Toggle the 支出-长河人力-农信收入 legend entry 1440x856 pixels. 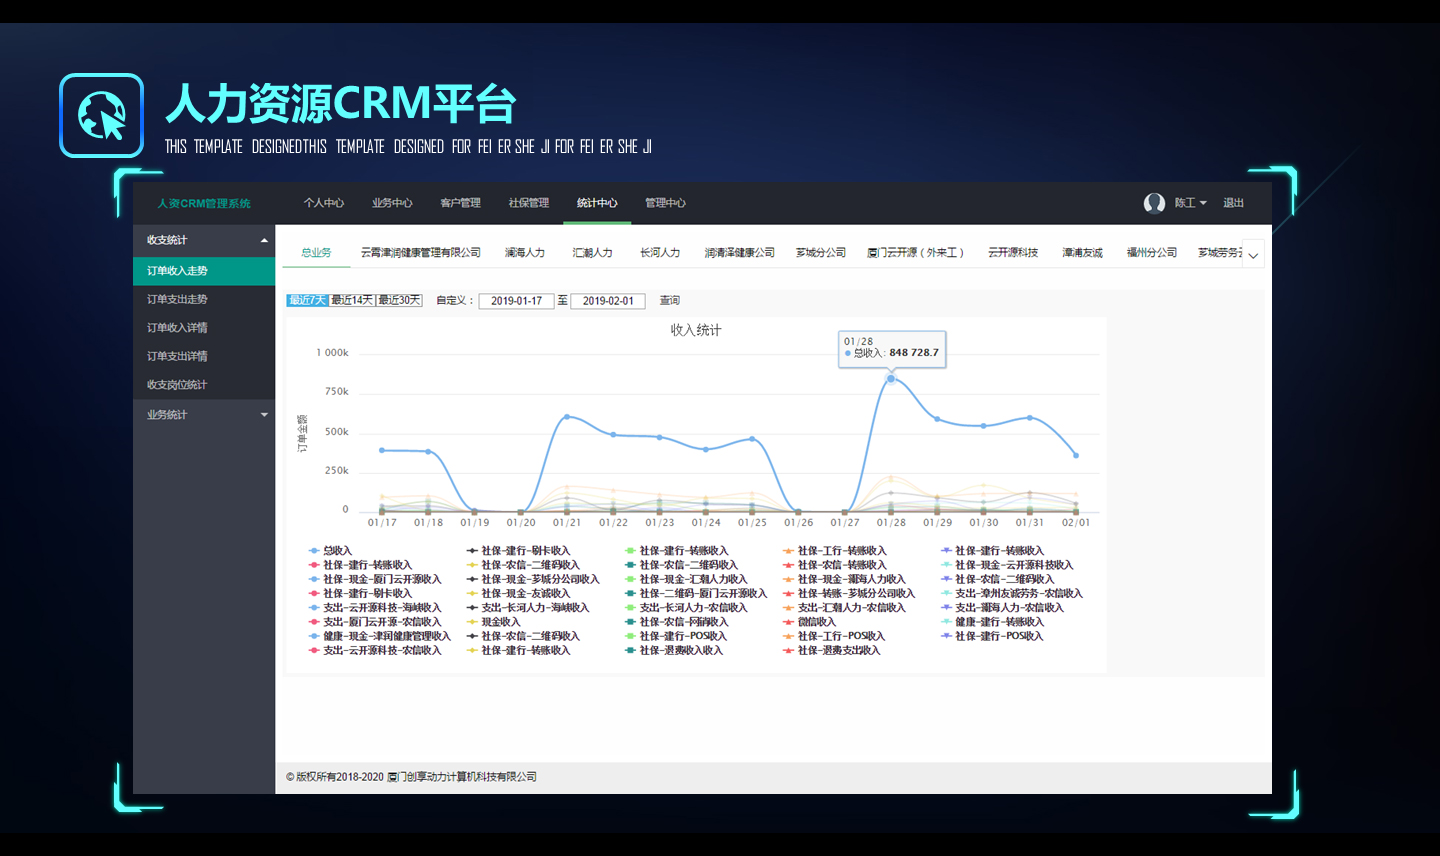coord(686,608)
